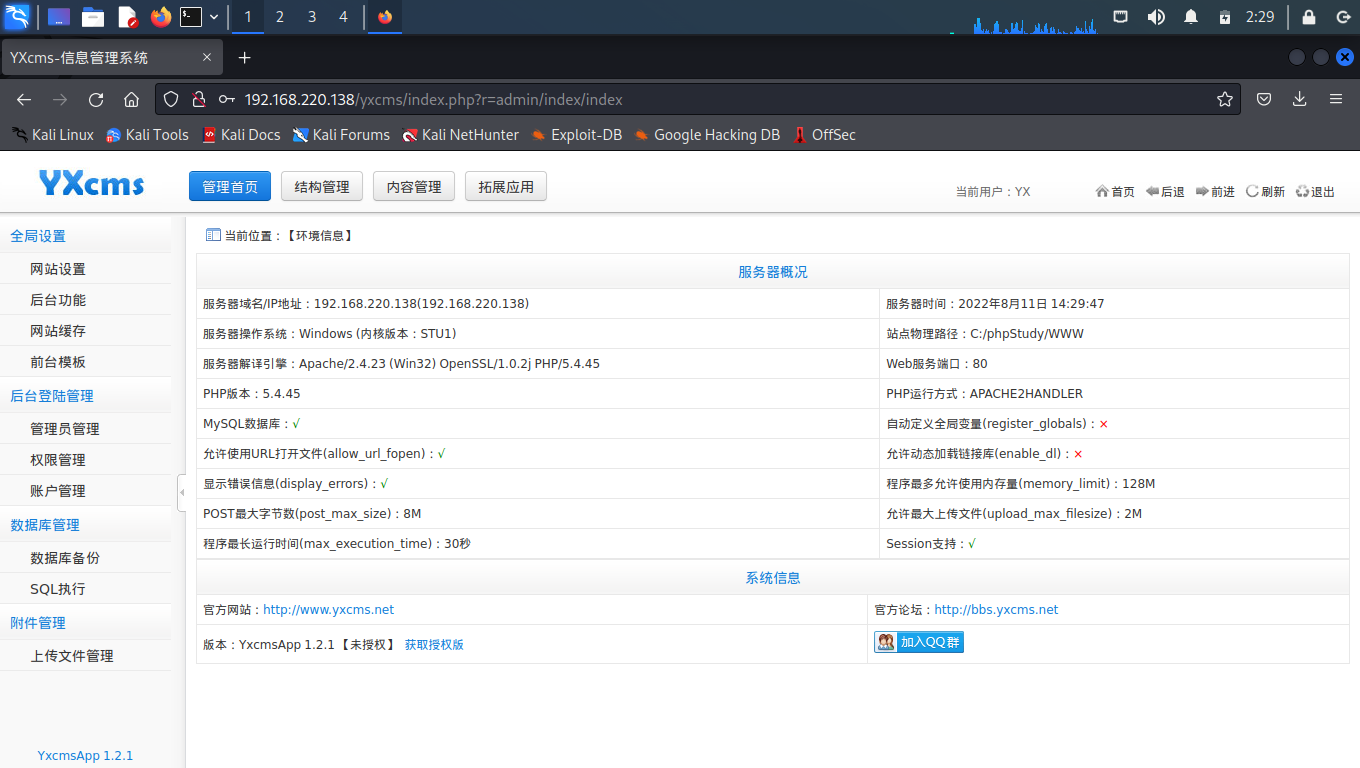Collapse the 附件管理 sidebar section
The image size is (1360, 768).
click(85, 623)
